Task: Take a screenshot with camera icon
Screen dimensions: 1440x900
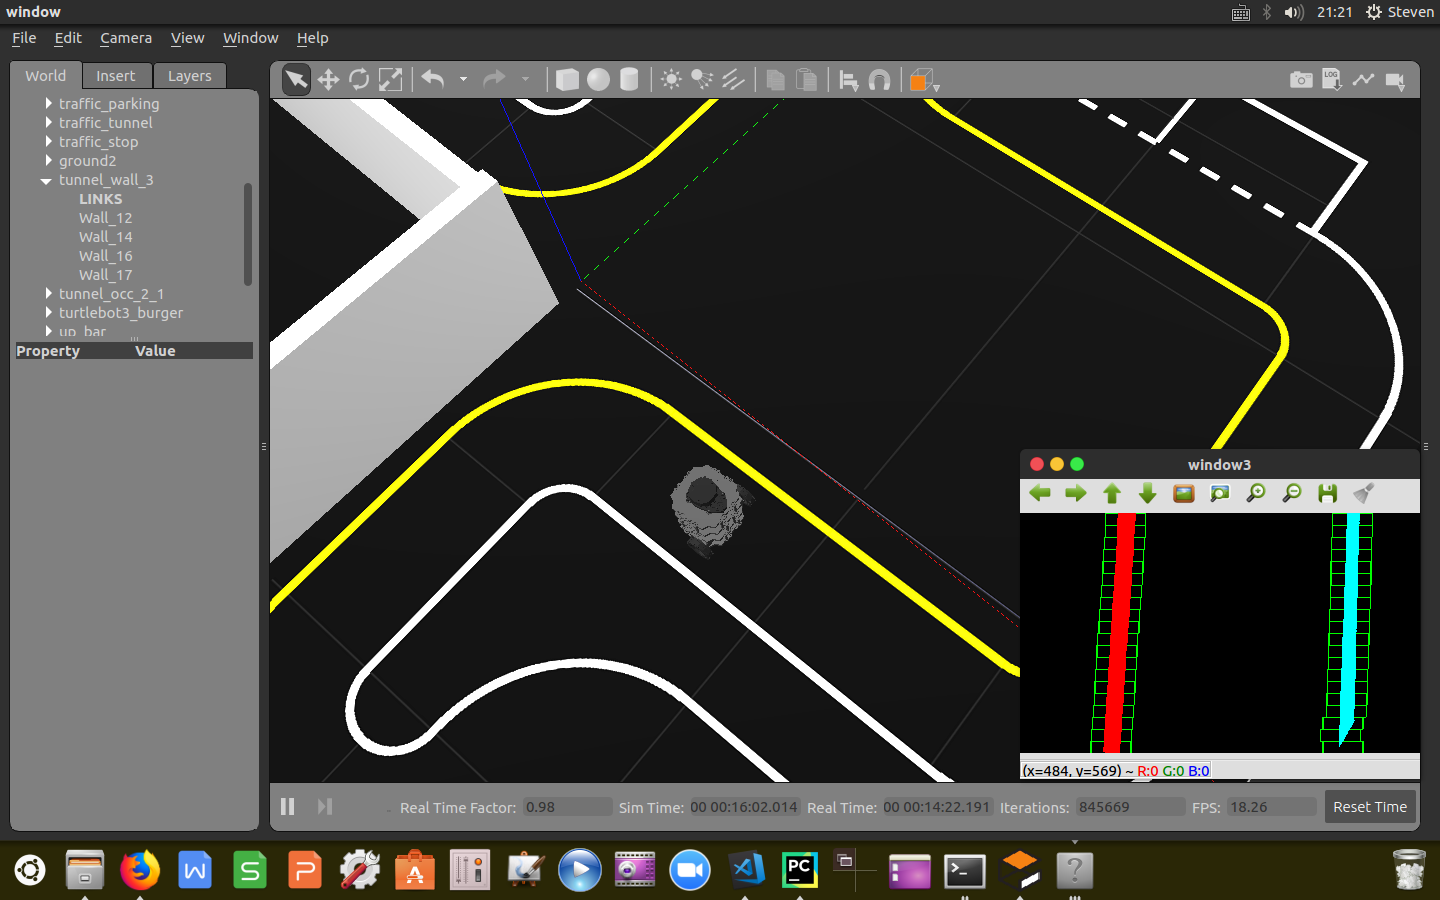Action: pyautogui.click(x=1301, y=80)
